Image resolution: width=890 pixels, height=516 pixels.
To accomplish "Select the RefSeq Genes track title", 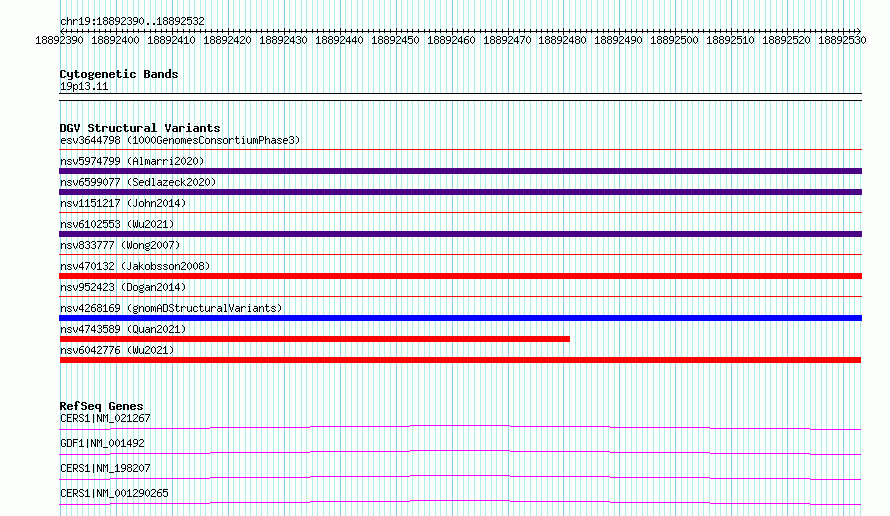I will click(102, 406).
